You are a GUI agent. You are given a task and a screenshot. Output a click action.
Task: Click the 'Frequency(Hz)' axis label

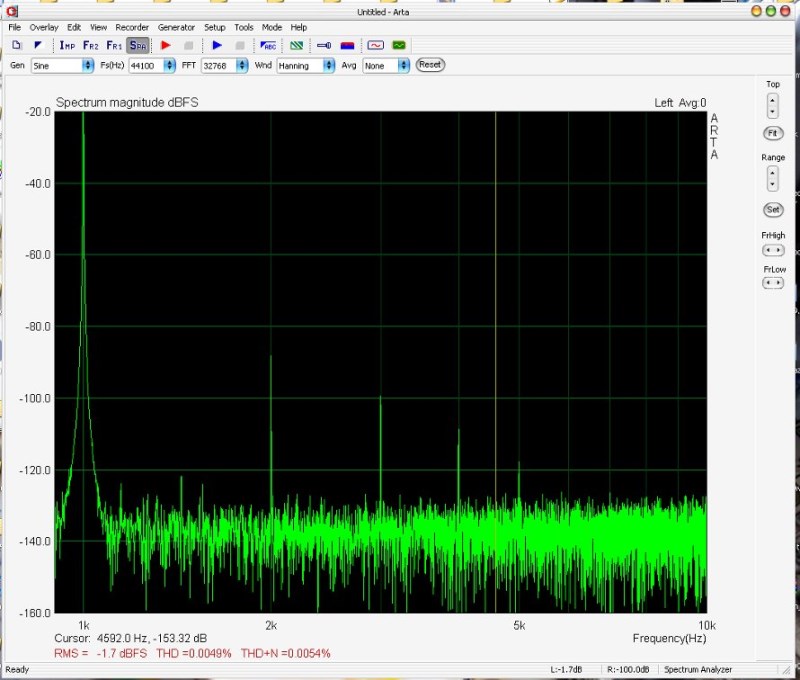pyautogui.click(x=669, y=639)
